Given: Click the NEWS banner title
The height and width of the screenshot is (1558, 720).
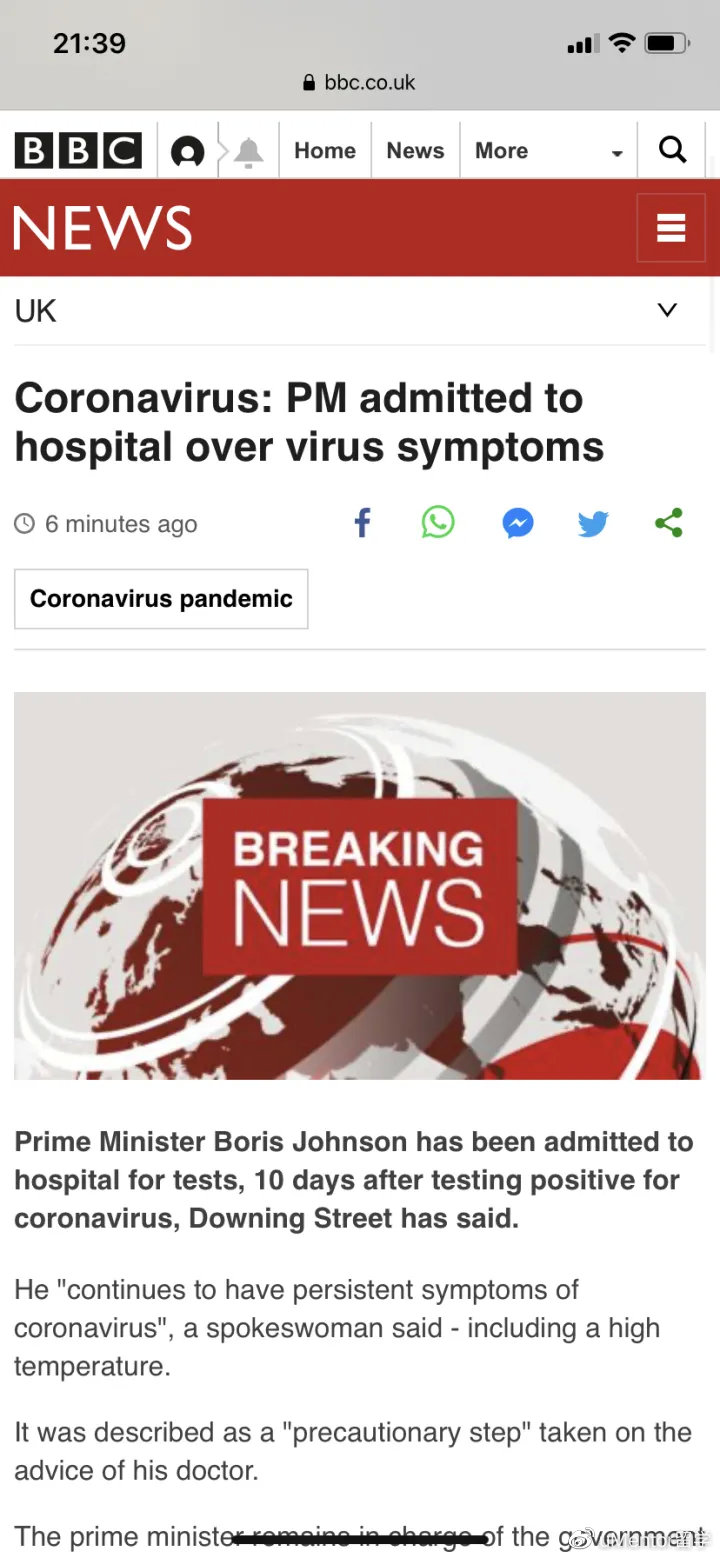Looking at the screenshot, I should [x=102, y=228].
